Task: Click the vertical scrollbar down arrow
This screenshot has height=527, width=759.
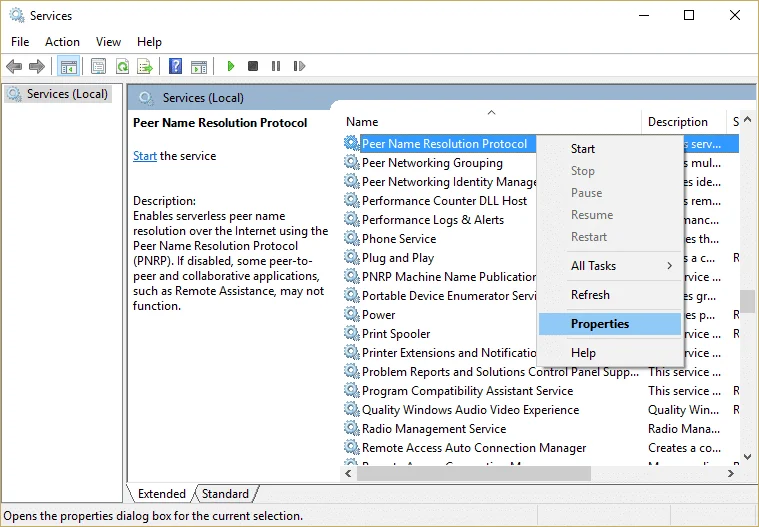Action: [x=747, y=456]
